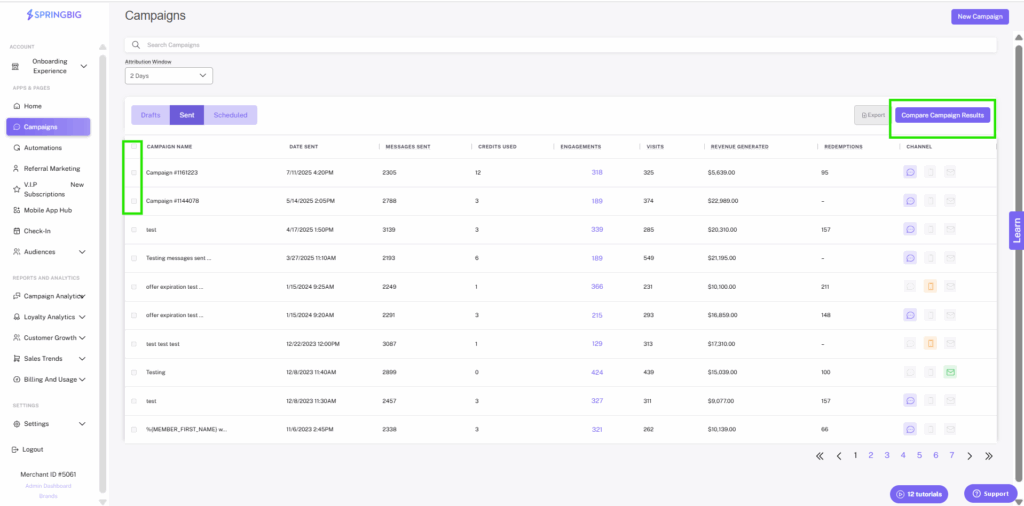The height and width of the screenshot is (506, 1024).
Task: Open engagements link 318 for Campaign #1161223
Action: pyautogui.click(x=597, y=172)
